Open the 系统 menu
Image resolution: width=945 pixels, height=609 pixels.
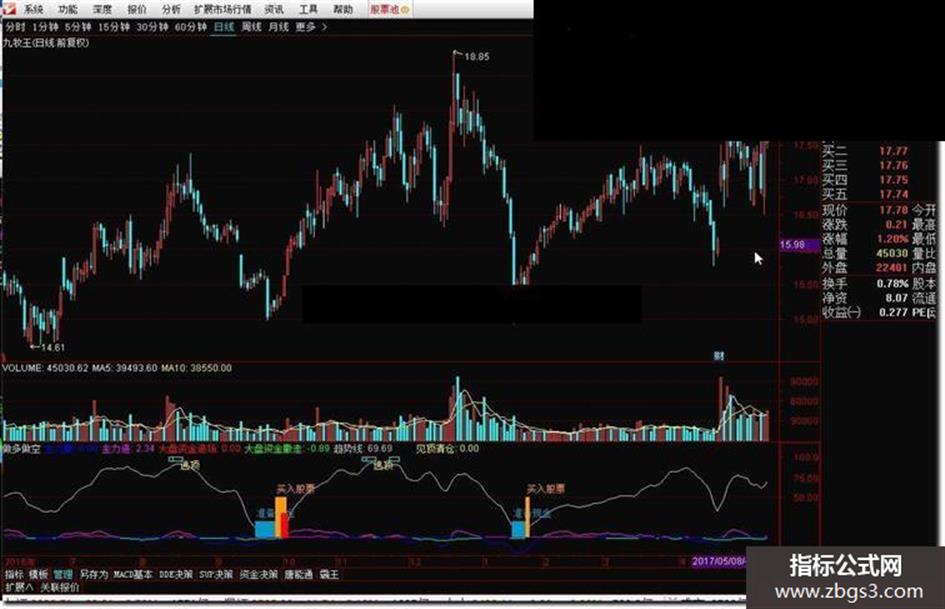[x=33, y=9]
